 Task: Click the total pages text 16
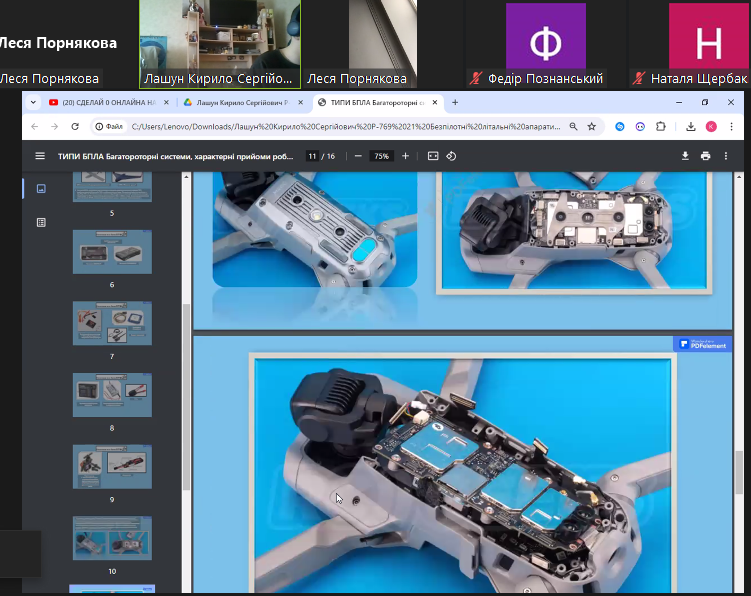(330, 156)
